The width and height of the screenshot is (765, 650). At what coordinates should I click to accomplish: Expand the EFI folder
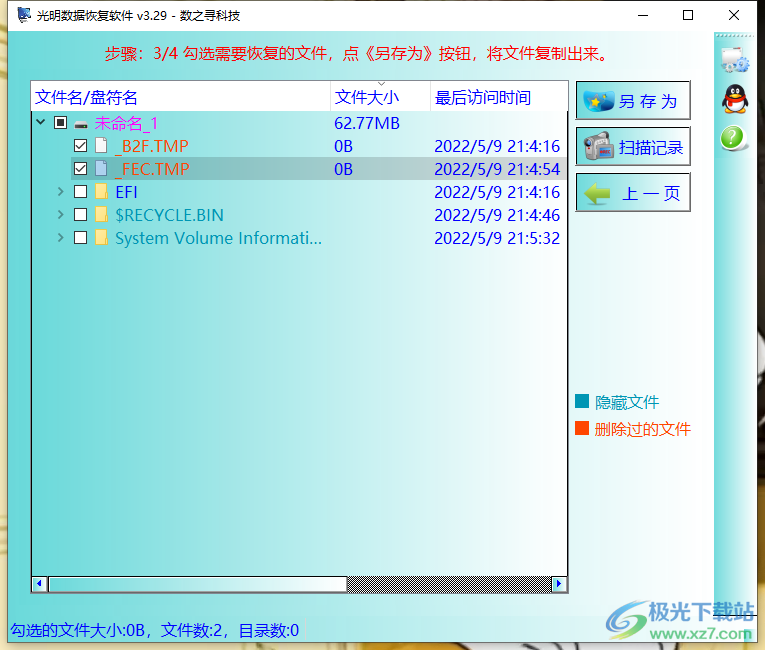pyautogui.click(x=60, y=191)
